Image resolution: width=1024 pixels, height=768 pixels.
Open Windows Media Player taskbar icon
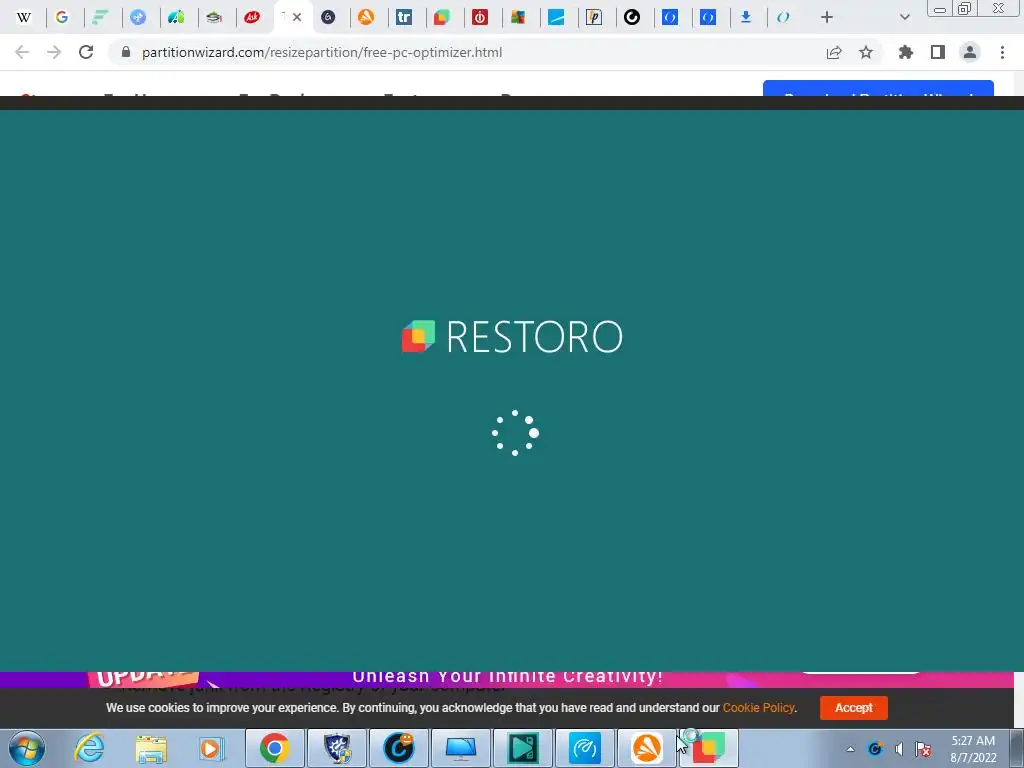pyautogui.click(x=212, y=748)
